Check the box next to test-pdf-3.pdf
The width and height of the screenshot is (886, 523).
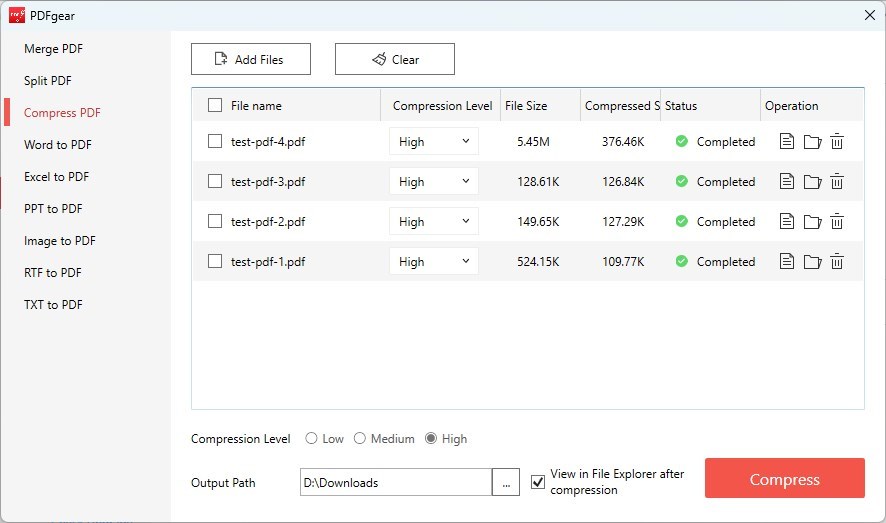point(215,182)
